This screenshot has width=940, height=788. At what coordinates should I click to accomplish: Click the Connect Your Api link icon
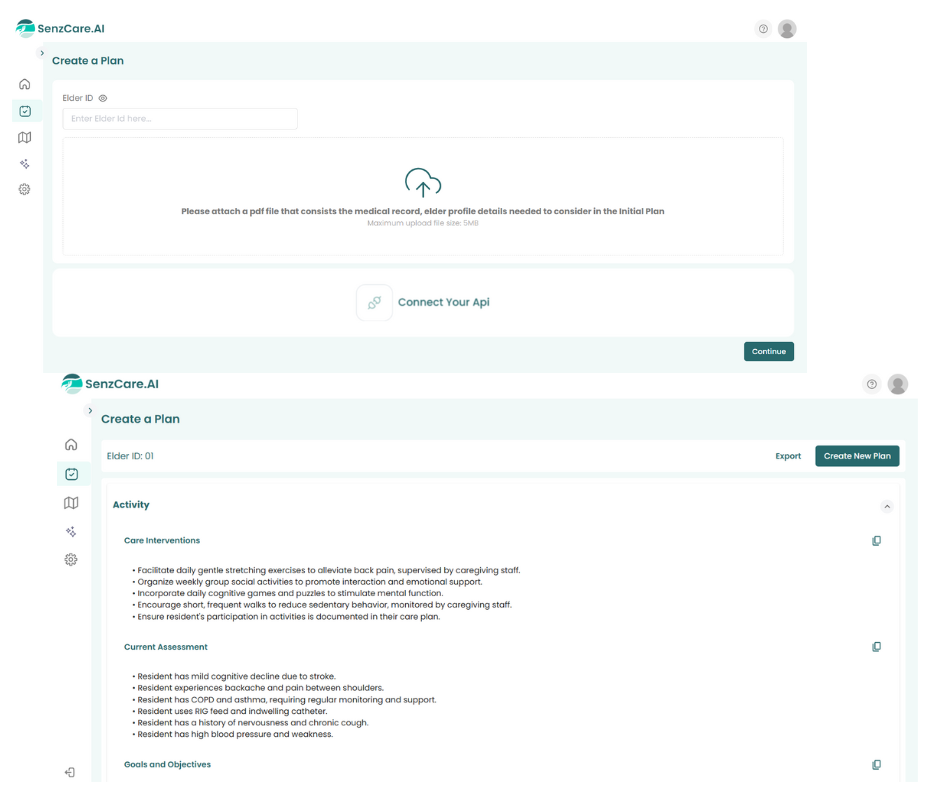point(374,302)
